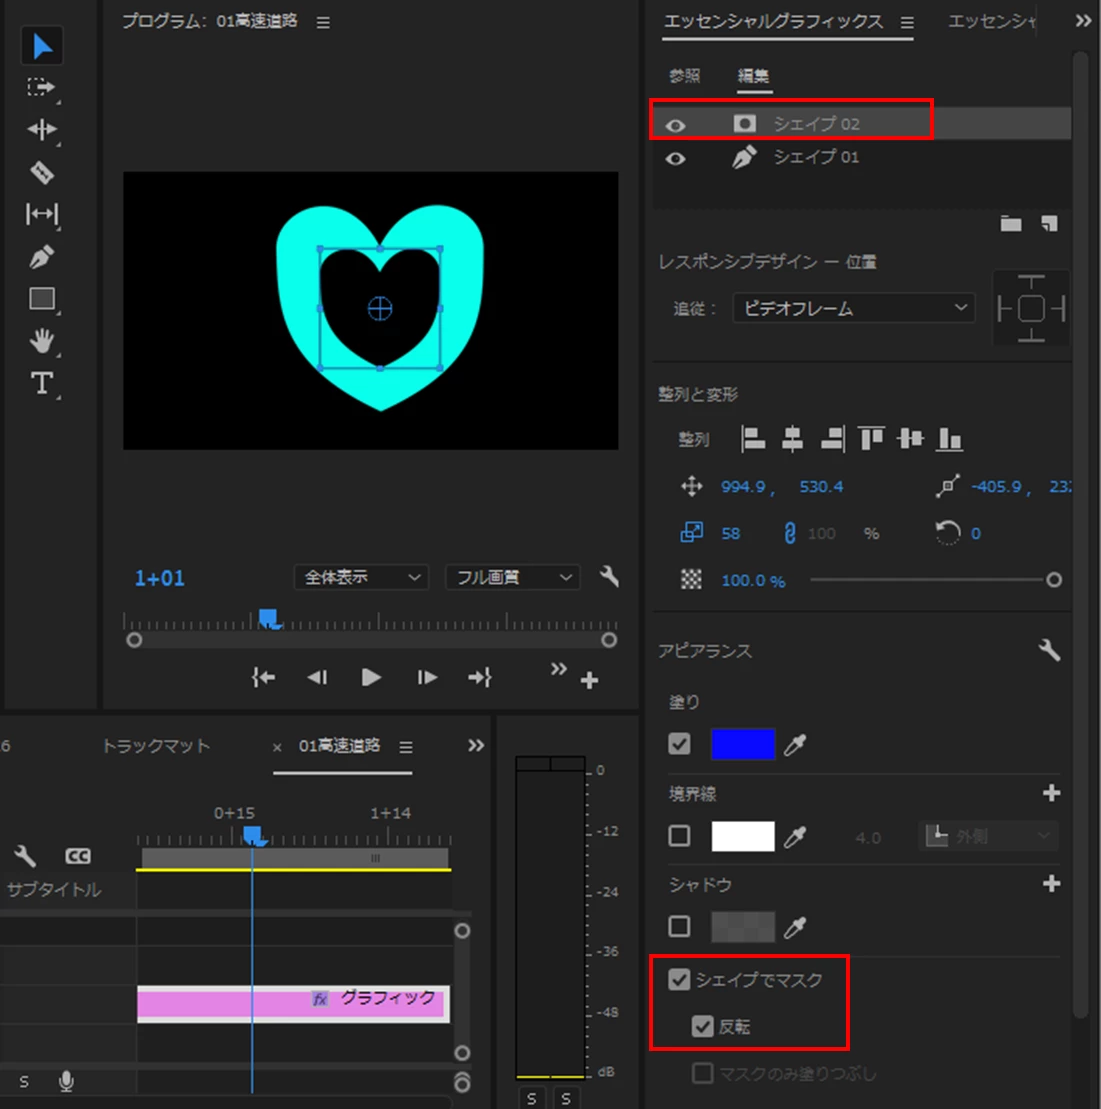Select the Hand tool

(42, 341)
